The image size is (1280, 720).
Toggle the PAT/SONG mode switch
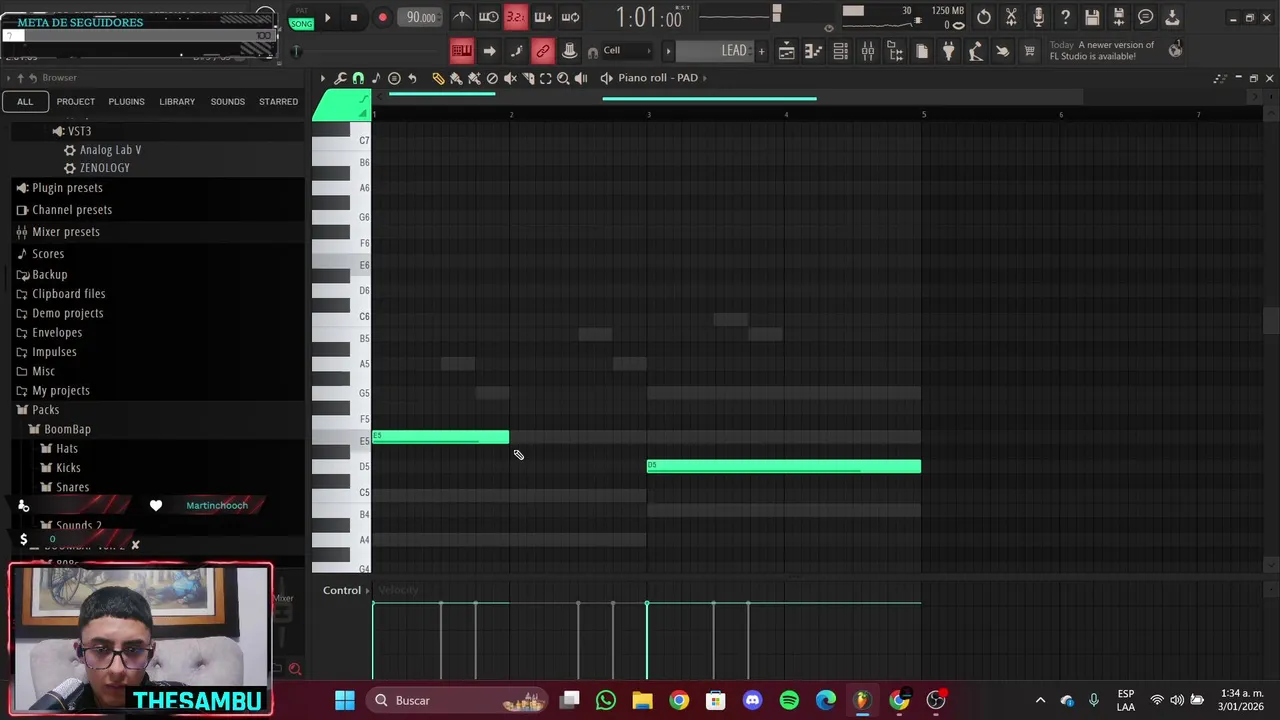pyautogui.click(x=301, y=18)
